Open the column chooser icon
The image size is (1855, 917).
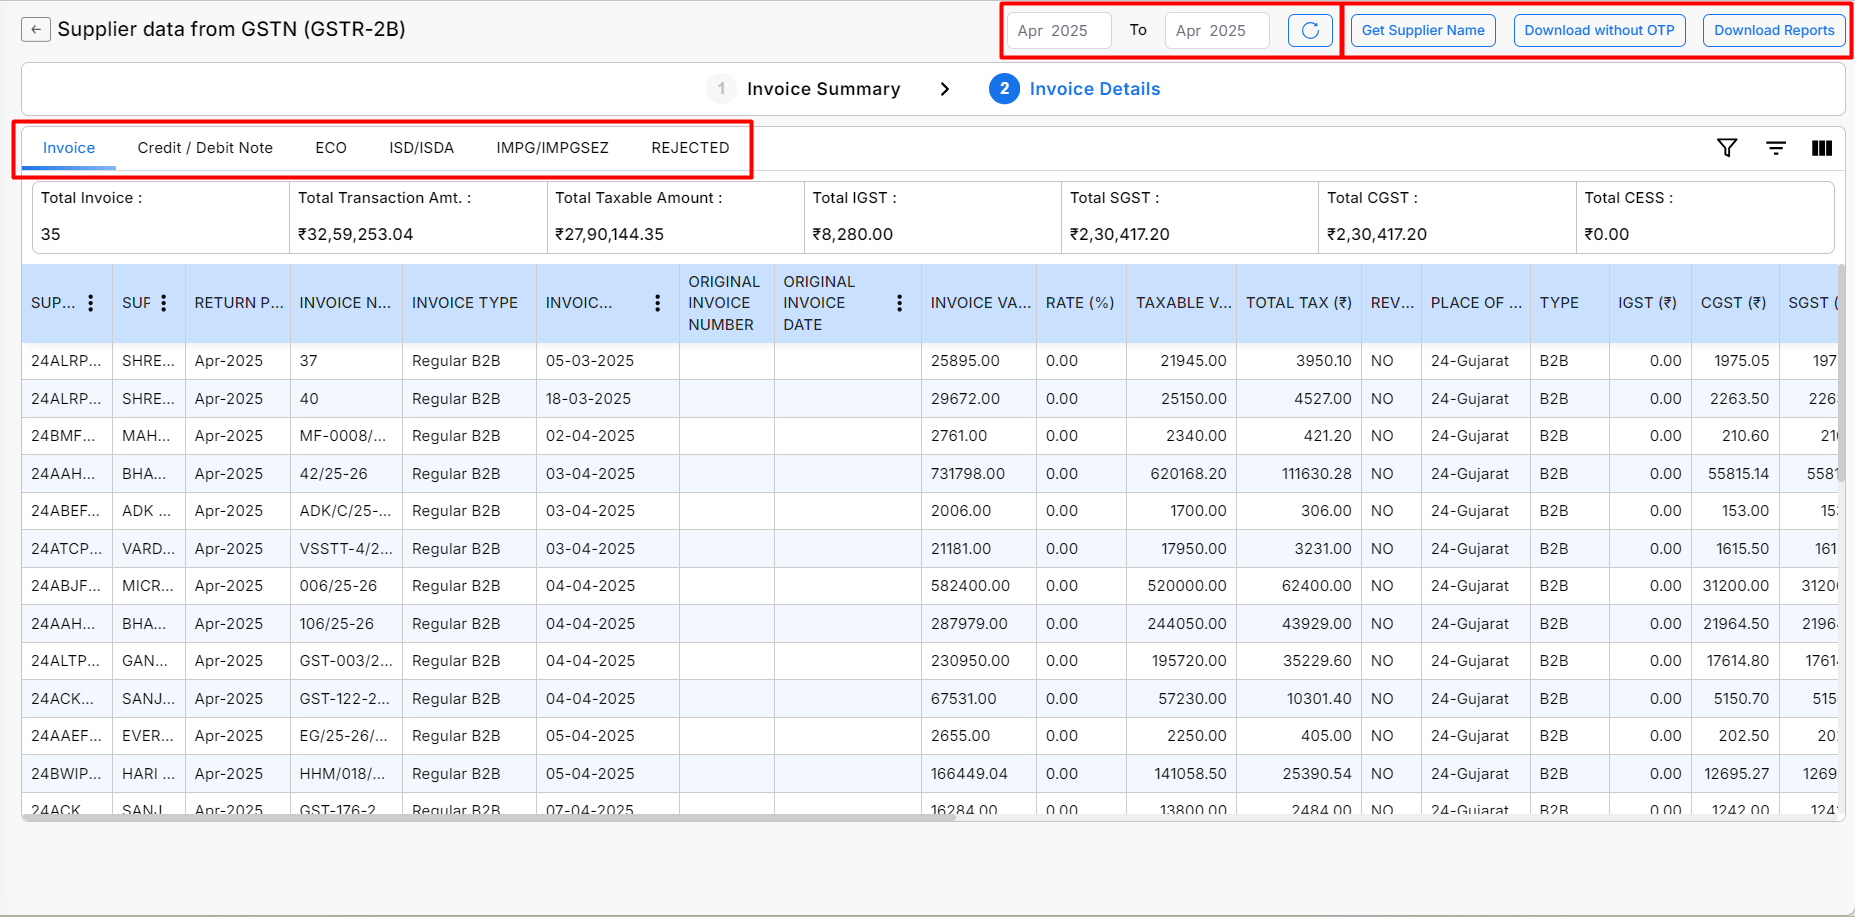(1822, 148)
